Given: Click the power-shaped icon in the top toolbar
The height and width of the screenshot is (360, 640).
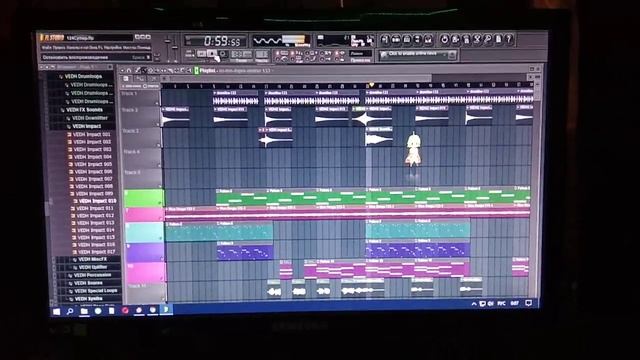Looking at the screenshot, I should [444, 39].
